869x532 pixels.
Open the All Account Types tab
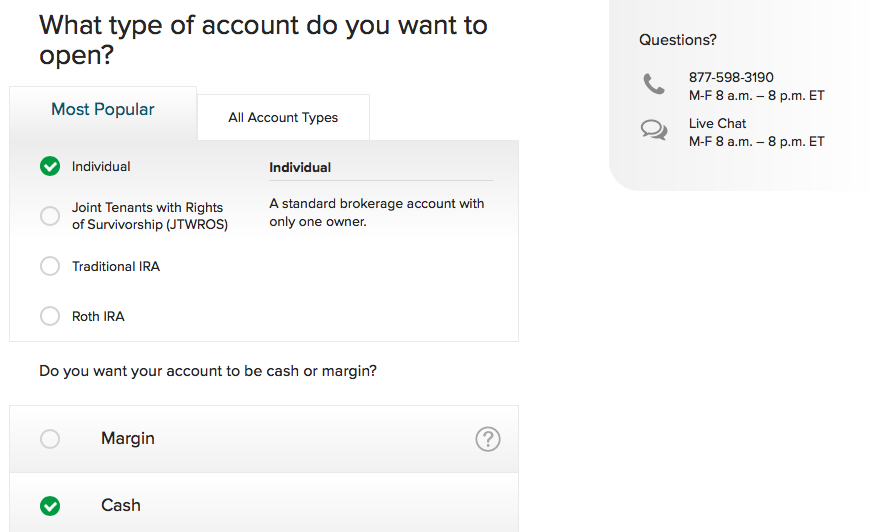(x=283, y=118)
